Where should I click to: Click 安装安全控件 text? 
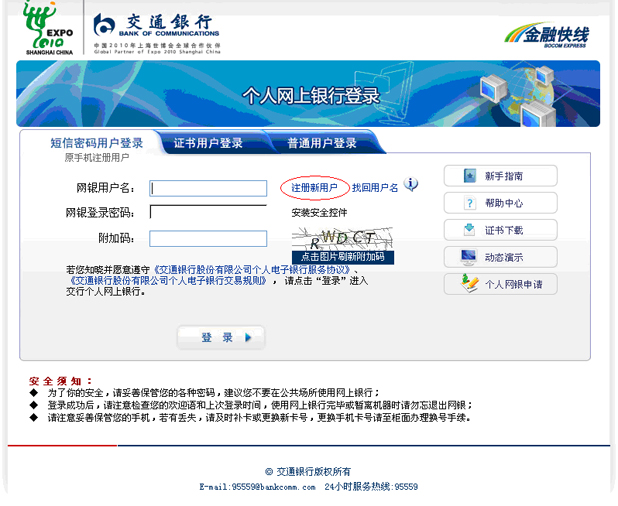pyautogui.click(x=319, y=212)
